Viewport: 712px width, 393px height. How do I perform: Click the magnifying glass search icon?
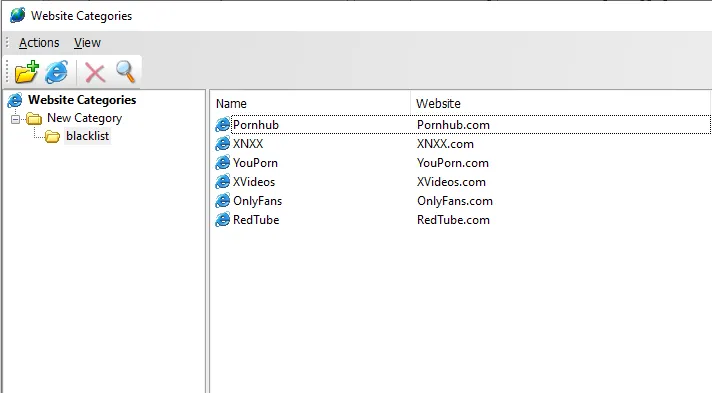pos(125,72)
